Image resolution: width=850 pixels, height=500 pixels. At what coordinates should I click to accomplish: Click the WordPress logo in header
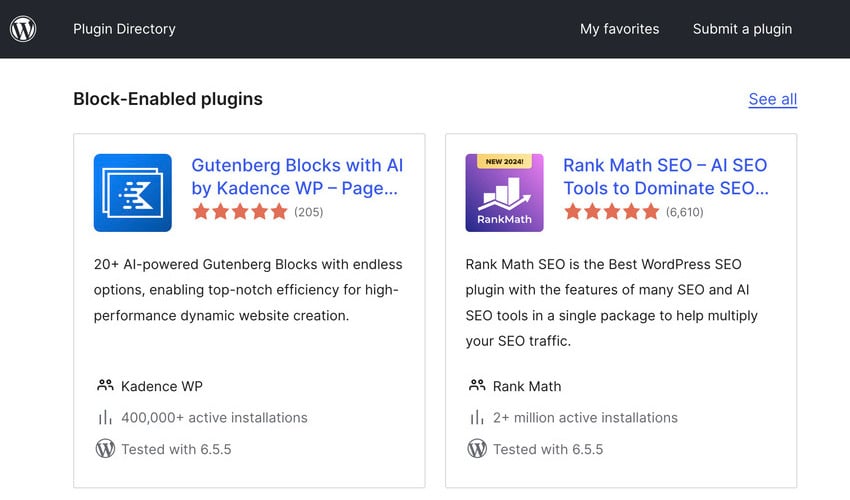click(x=23, y=29)
